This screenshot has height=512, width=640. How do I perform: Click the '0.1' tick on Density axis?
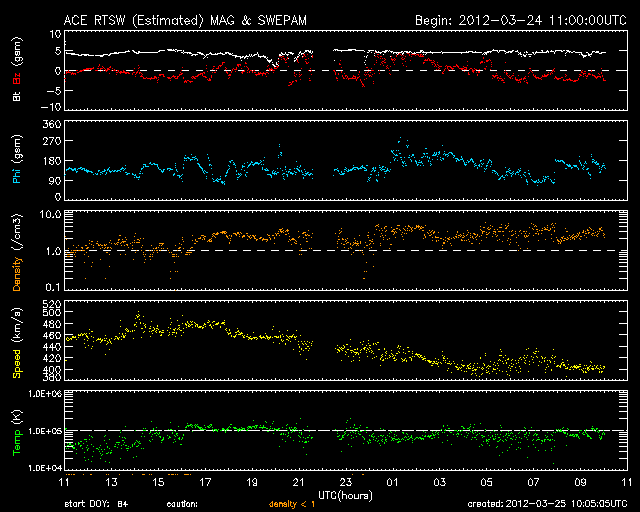53,287
